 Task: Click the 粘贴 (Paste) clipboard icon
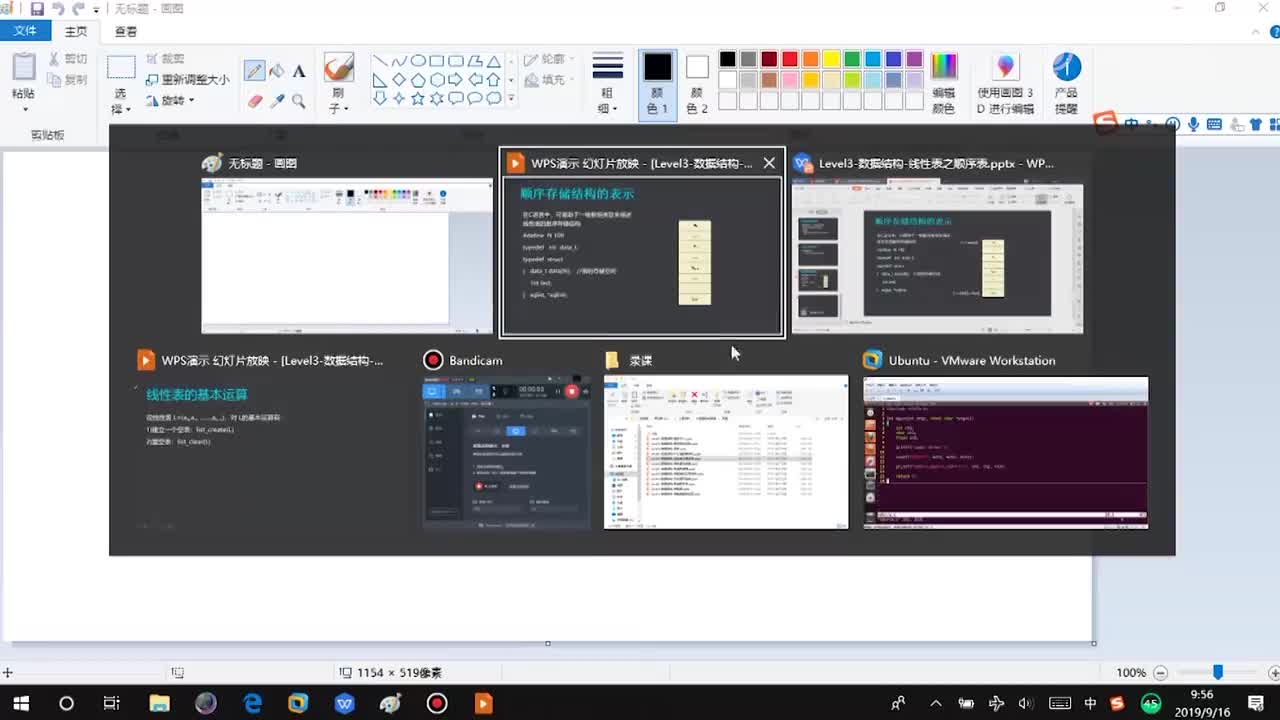pos(23,67)
